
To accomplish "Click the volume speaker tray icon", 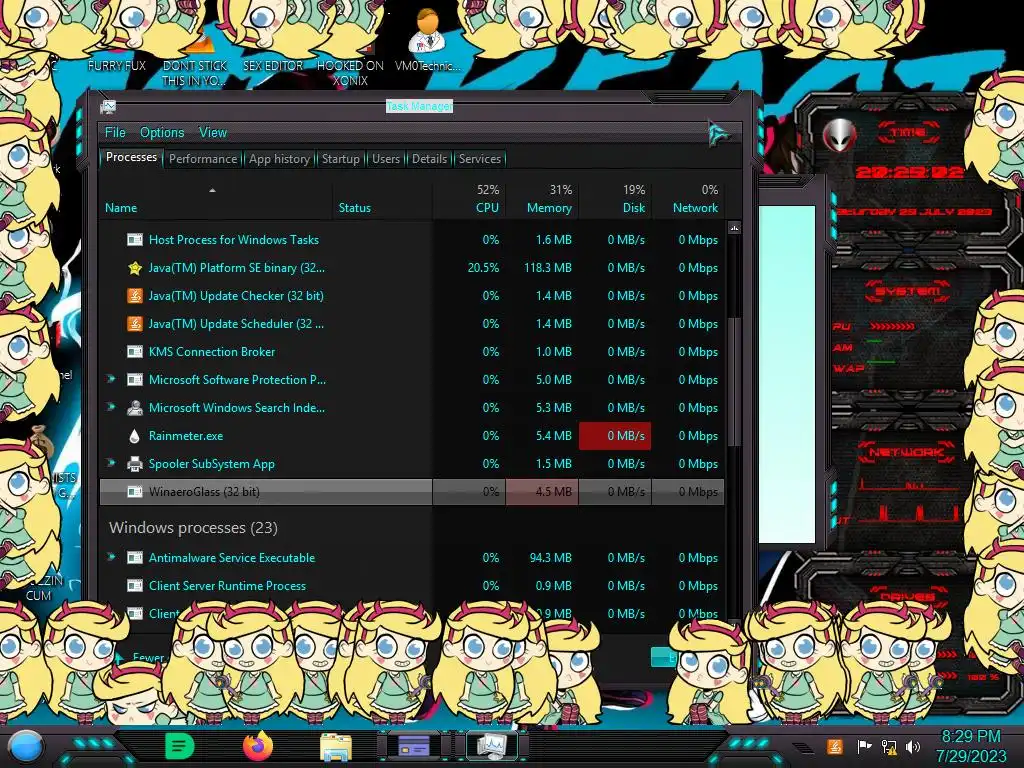I will 912,746.
